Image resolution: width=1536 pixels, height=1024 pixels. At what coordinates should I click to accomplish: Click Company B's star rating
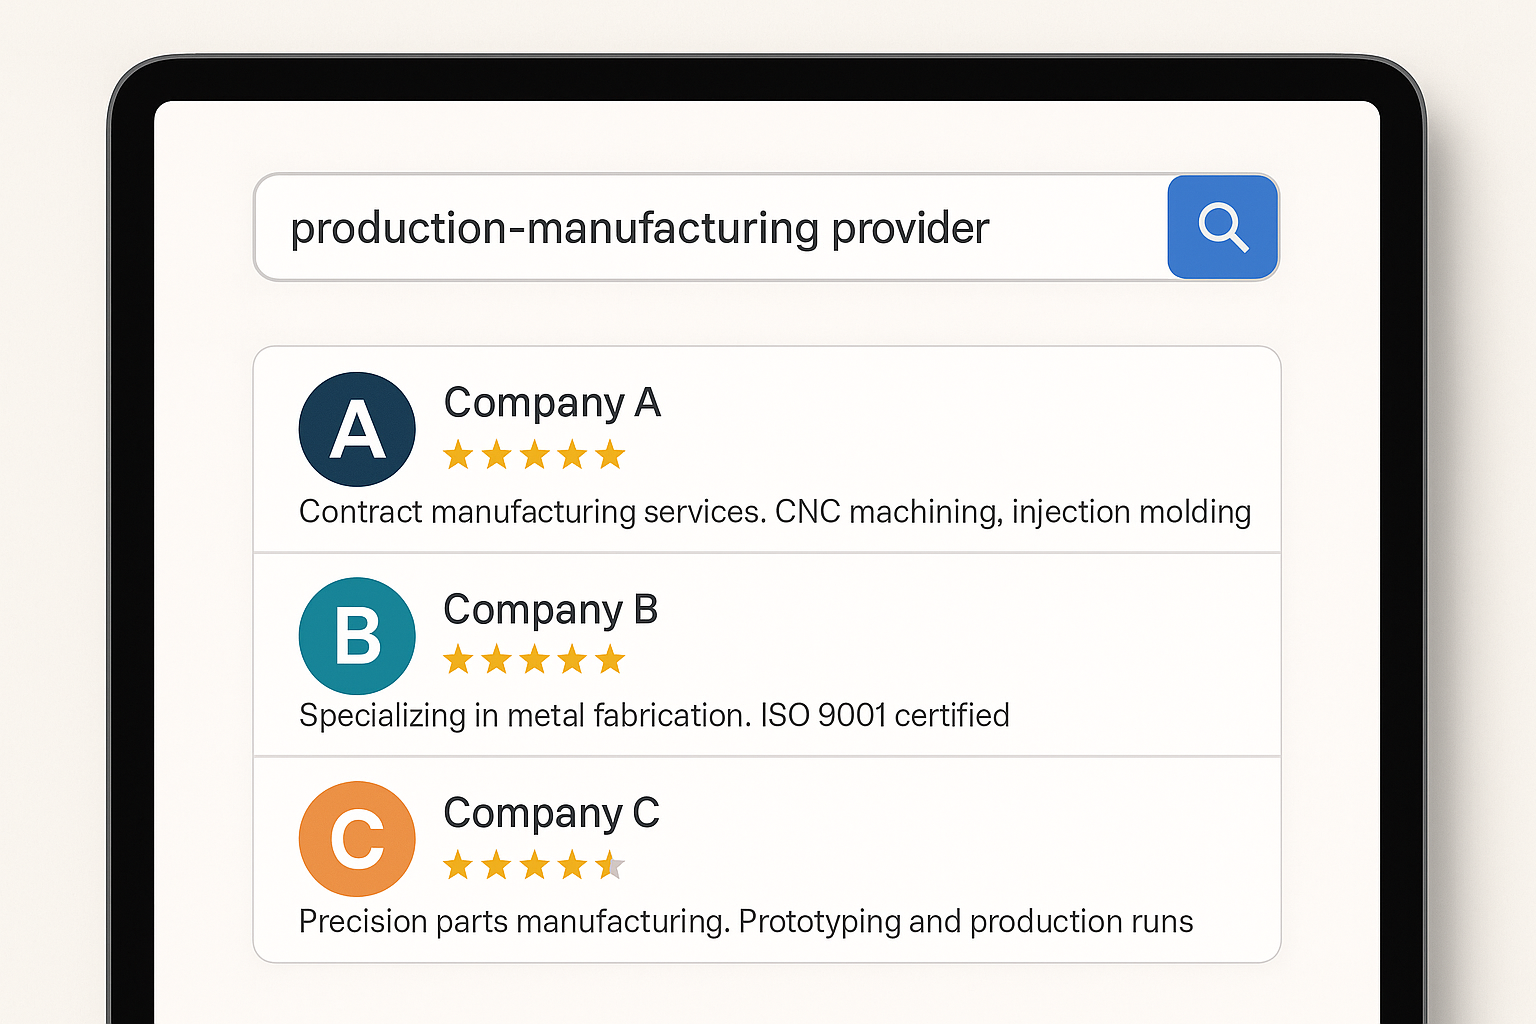[x=534, y=660]
